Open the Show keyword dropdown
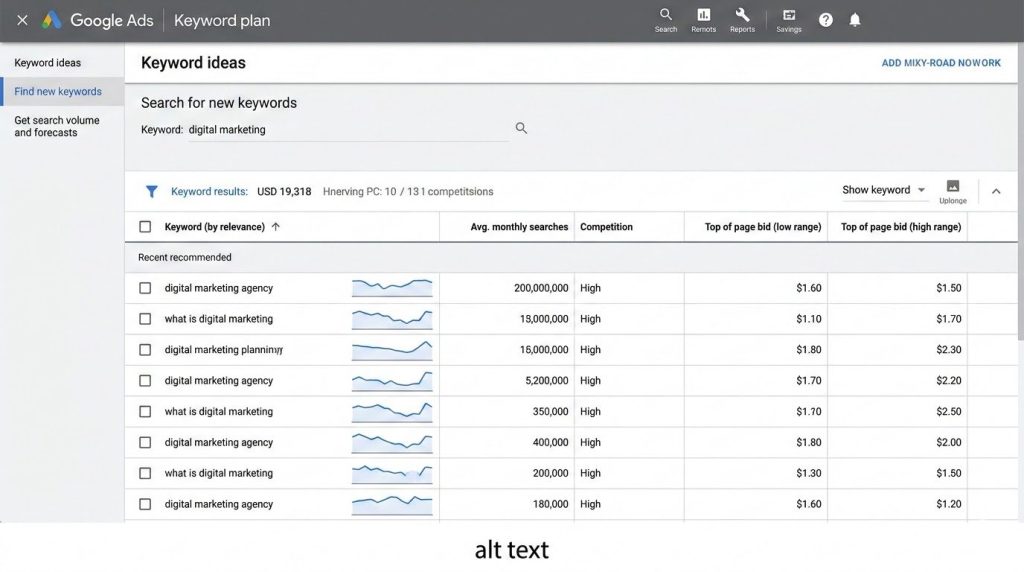Screen dimensions: 1024x572 884,190
